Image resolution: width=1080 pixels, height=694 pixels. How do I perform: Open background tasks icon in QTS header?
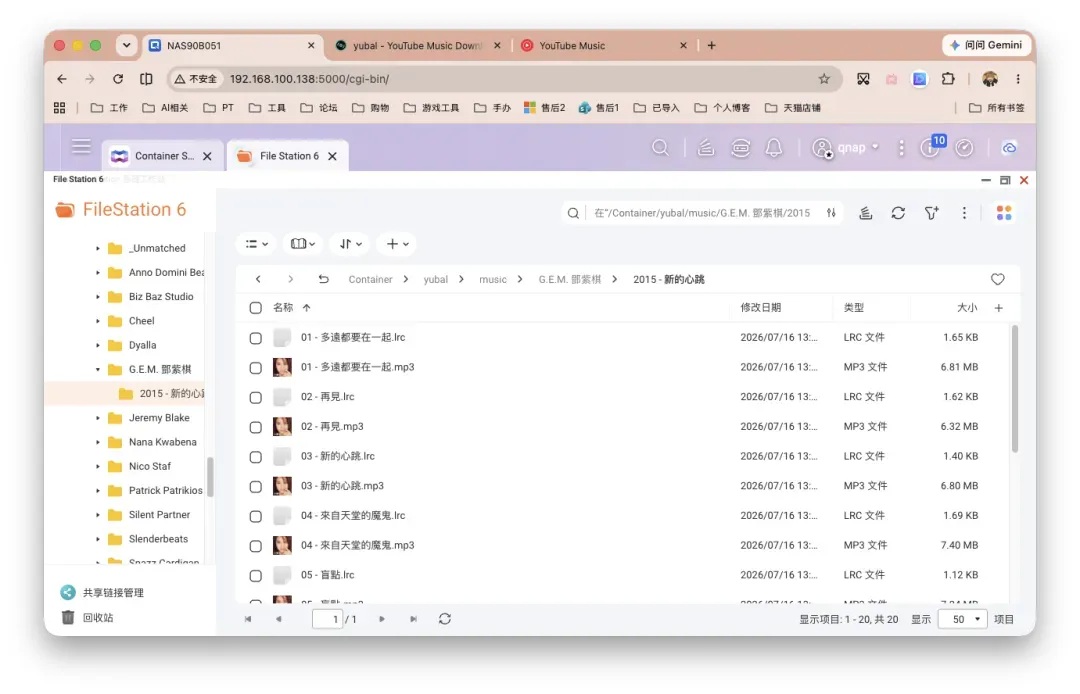(x=706, y=147)
